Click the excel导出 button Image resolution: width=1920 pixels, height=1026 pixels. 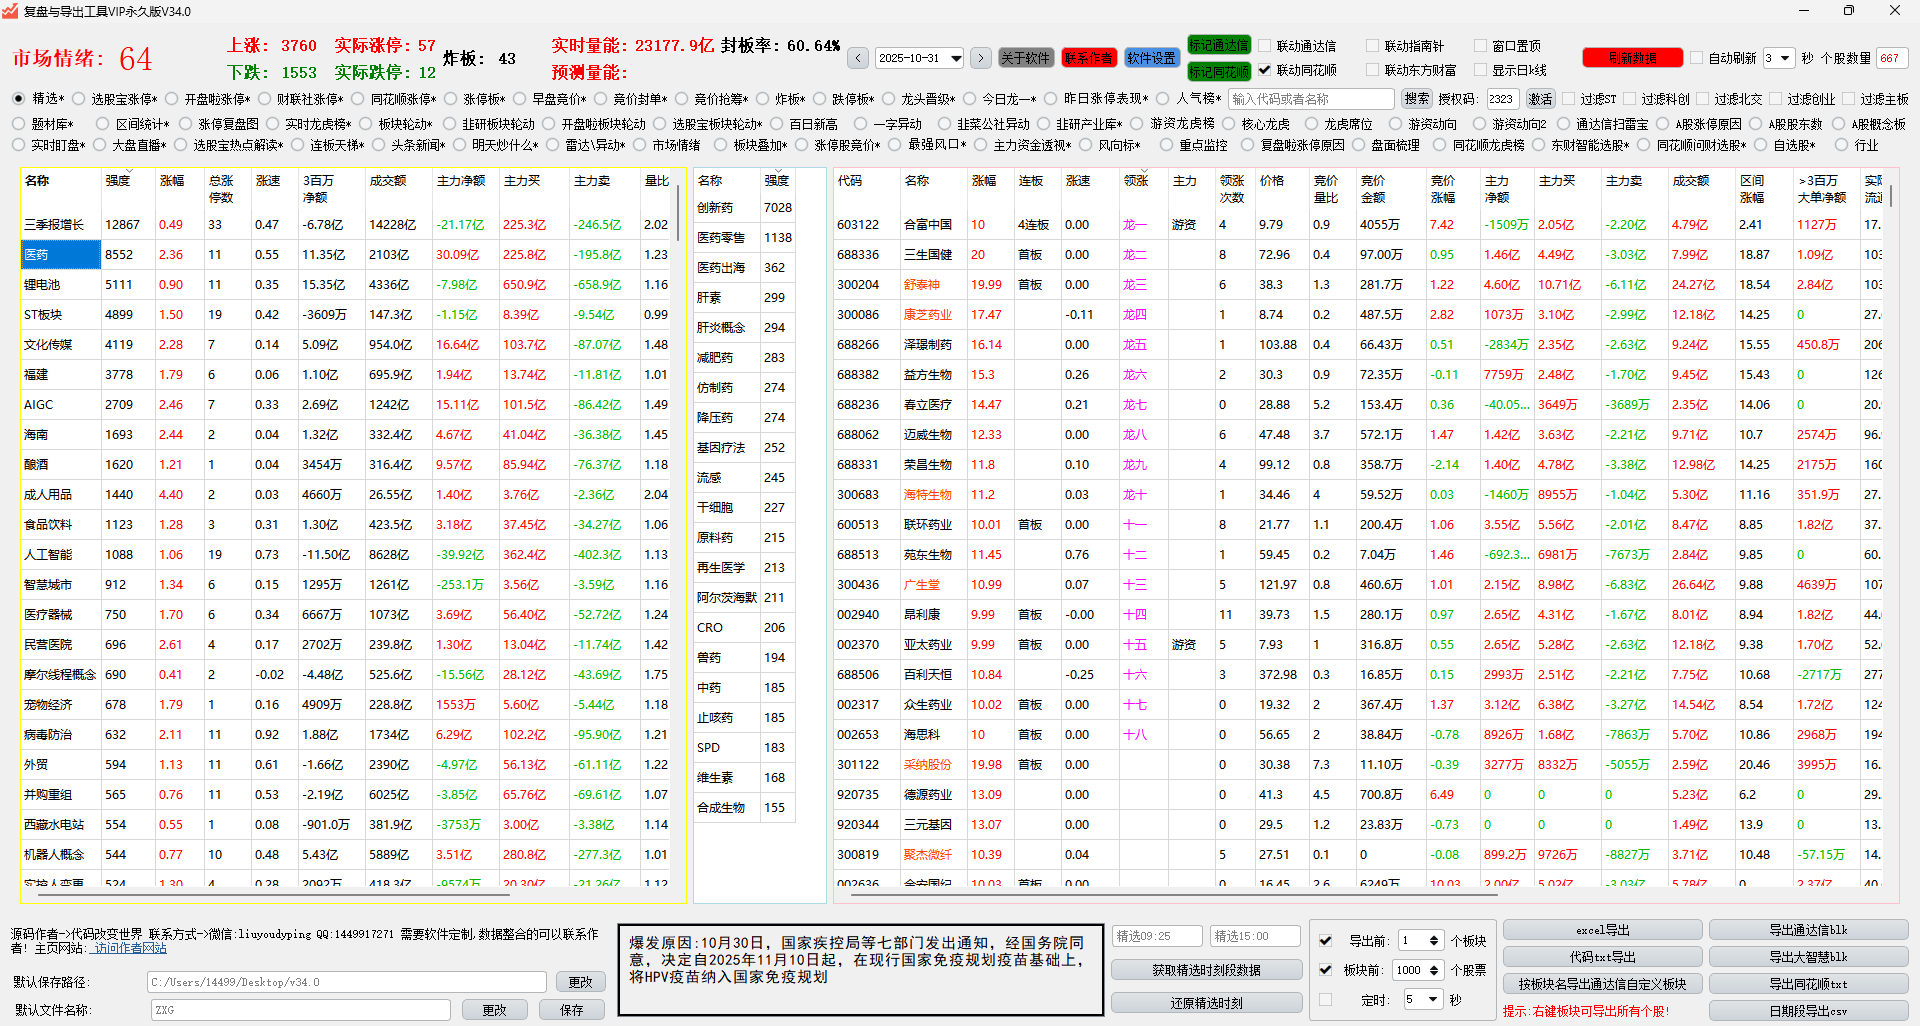point(1602,930)
